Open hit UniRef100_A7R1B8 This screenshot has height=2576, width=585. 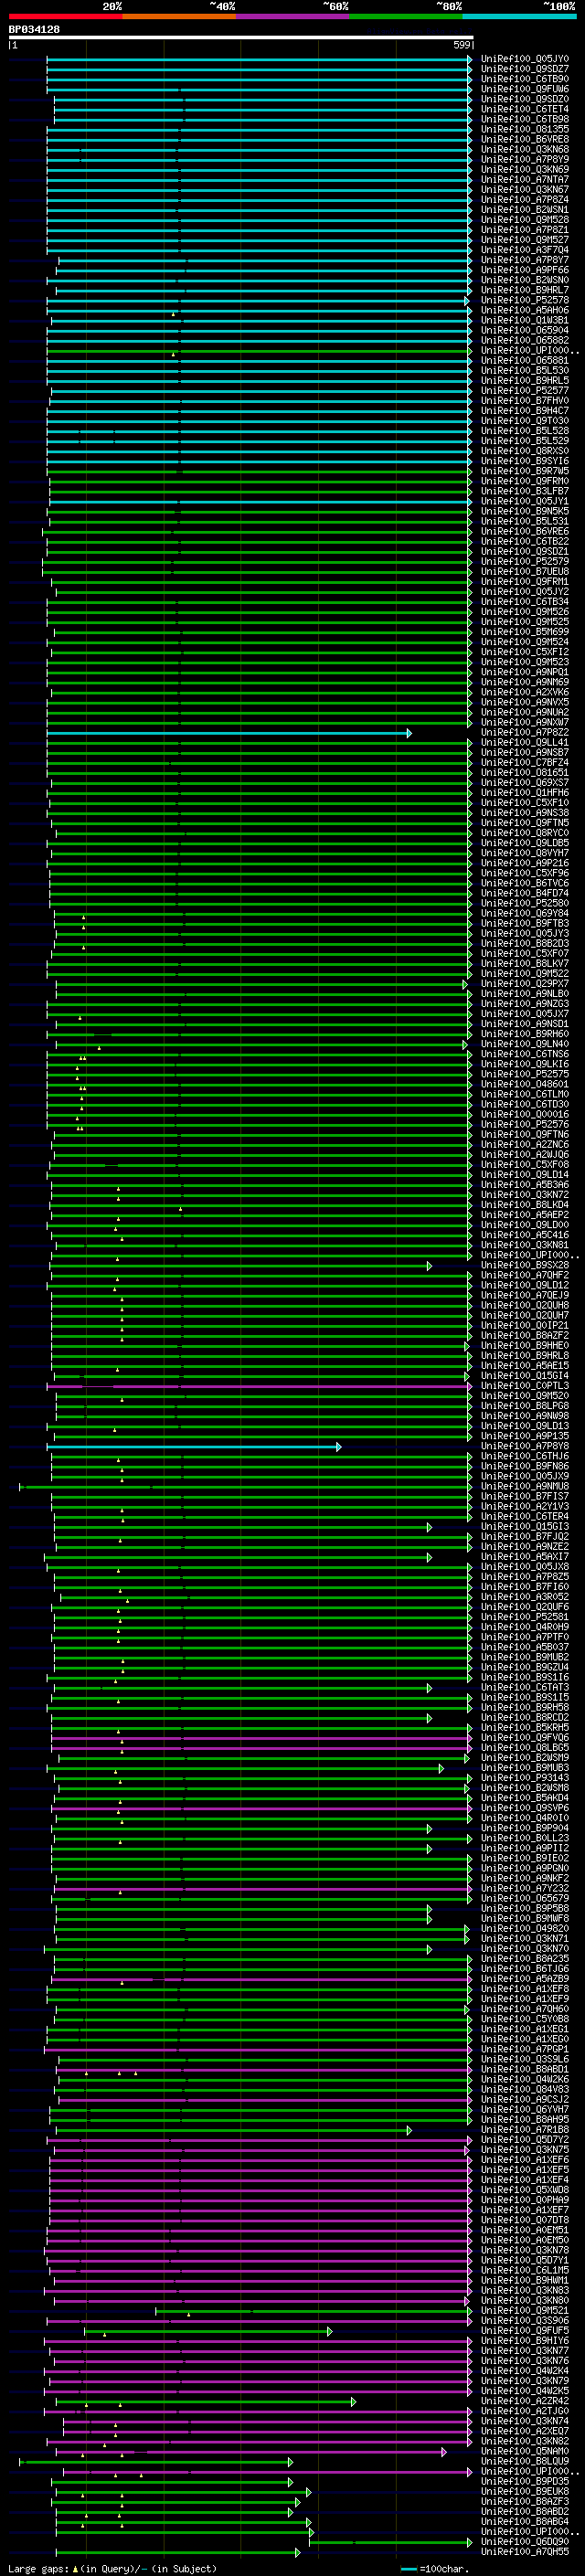click(x=524, y=2129)
